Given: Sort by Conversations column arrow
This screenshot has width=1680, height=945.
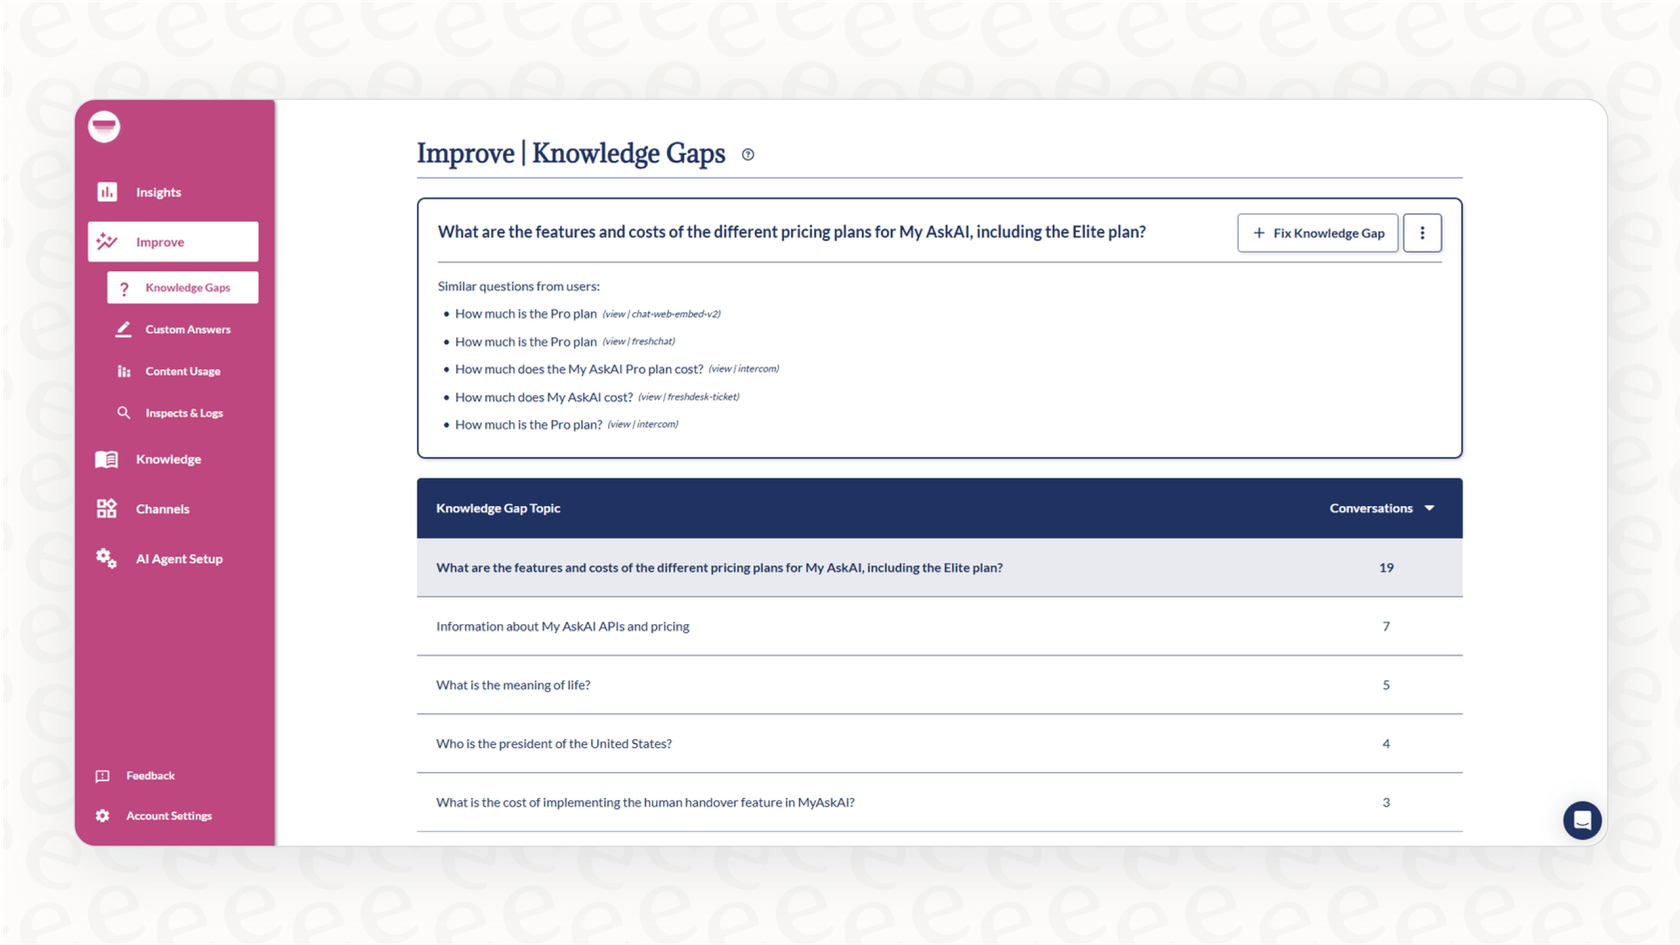Looking at the screenshot, I should pos(1430,508).
